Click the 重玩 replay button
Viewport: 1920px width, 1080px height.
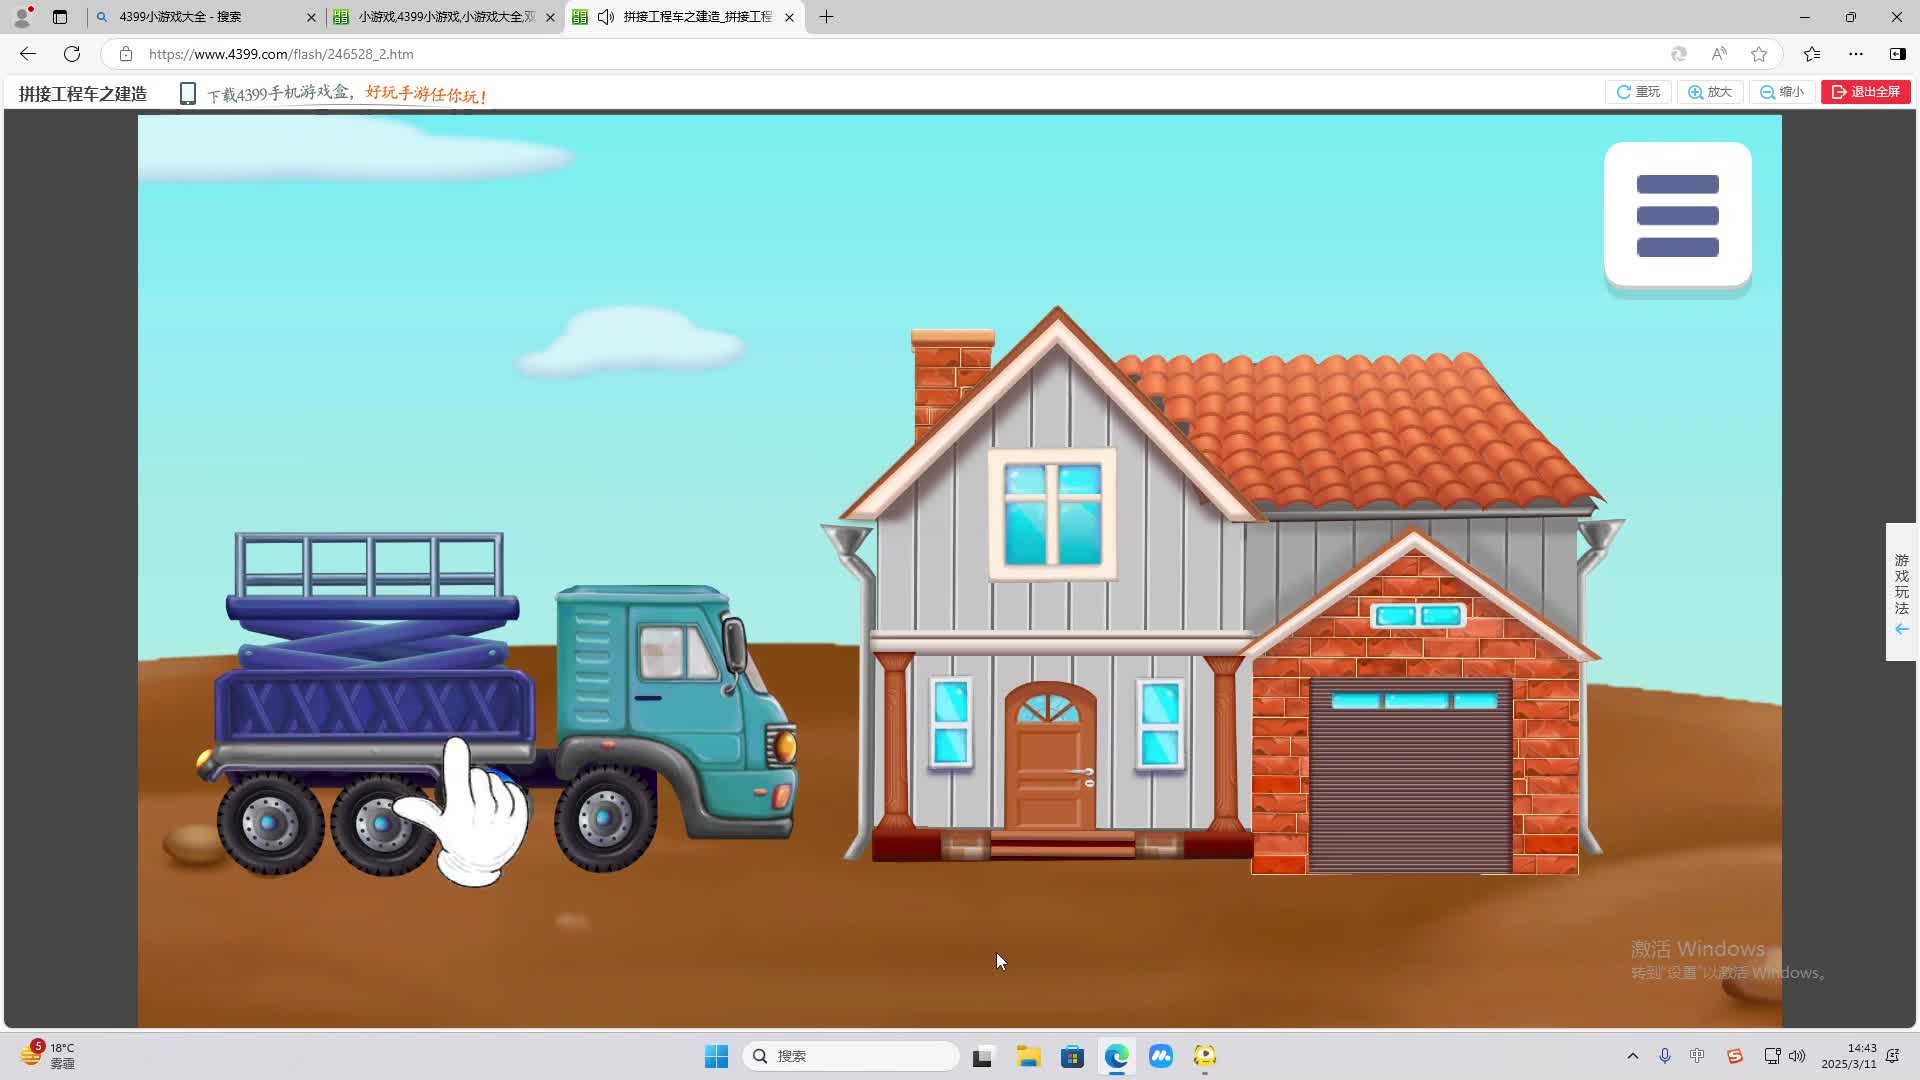tap(1638, 92)
